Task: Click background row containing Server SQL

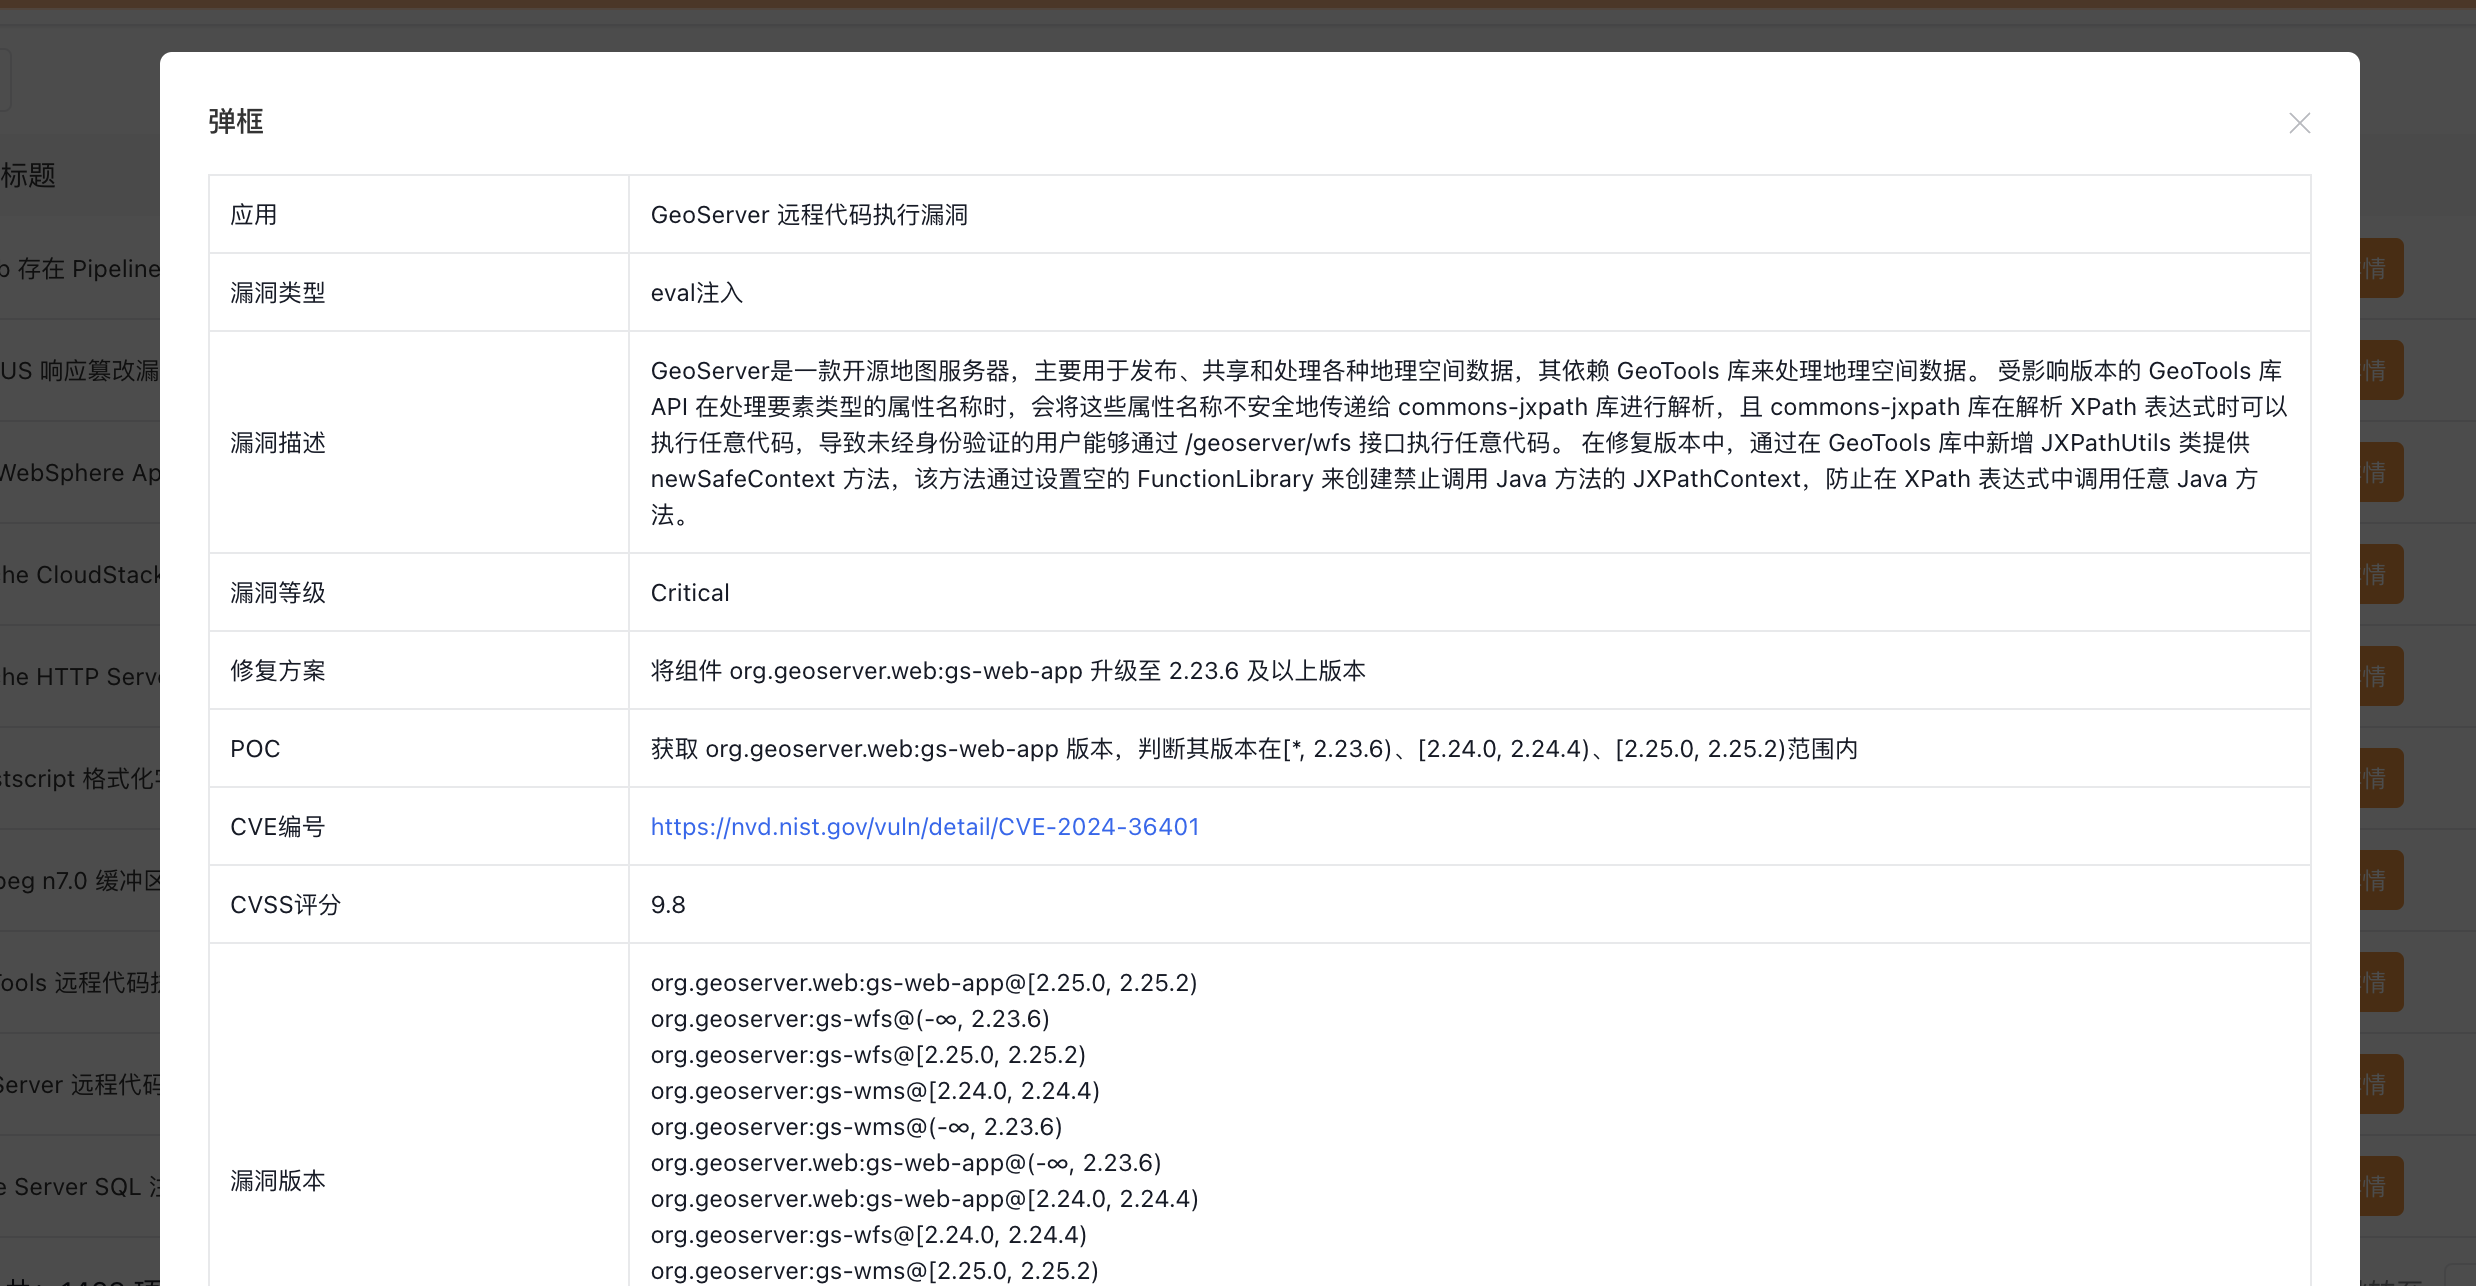Action: [80, 1187]
